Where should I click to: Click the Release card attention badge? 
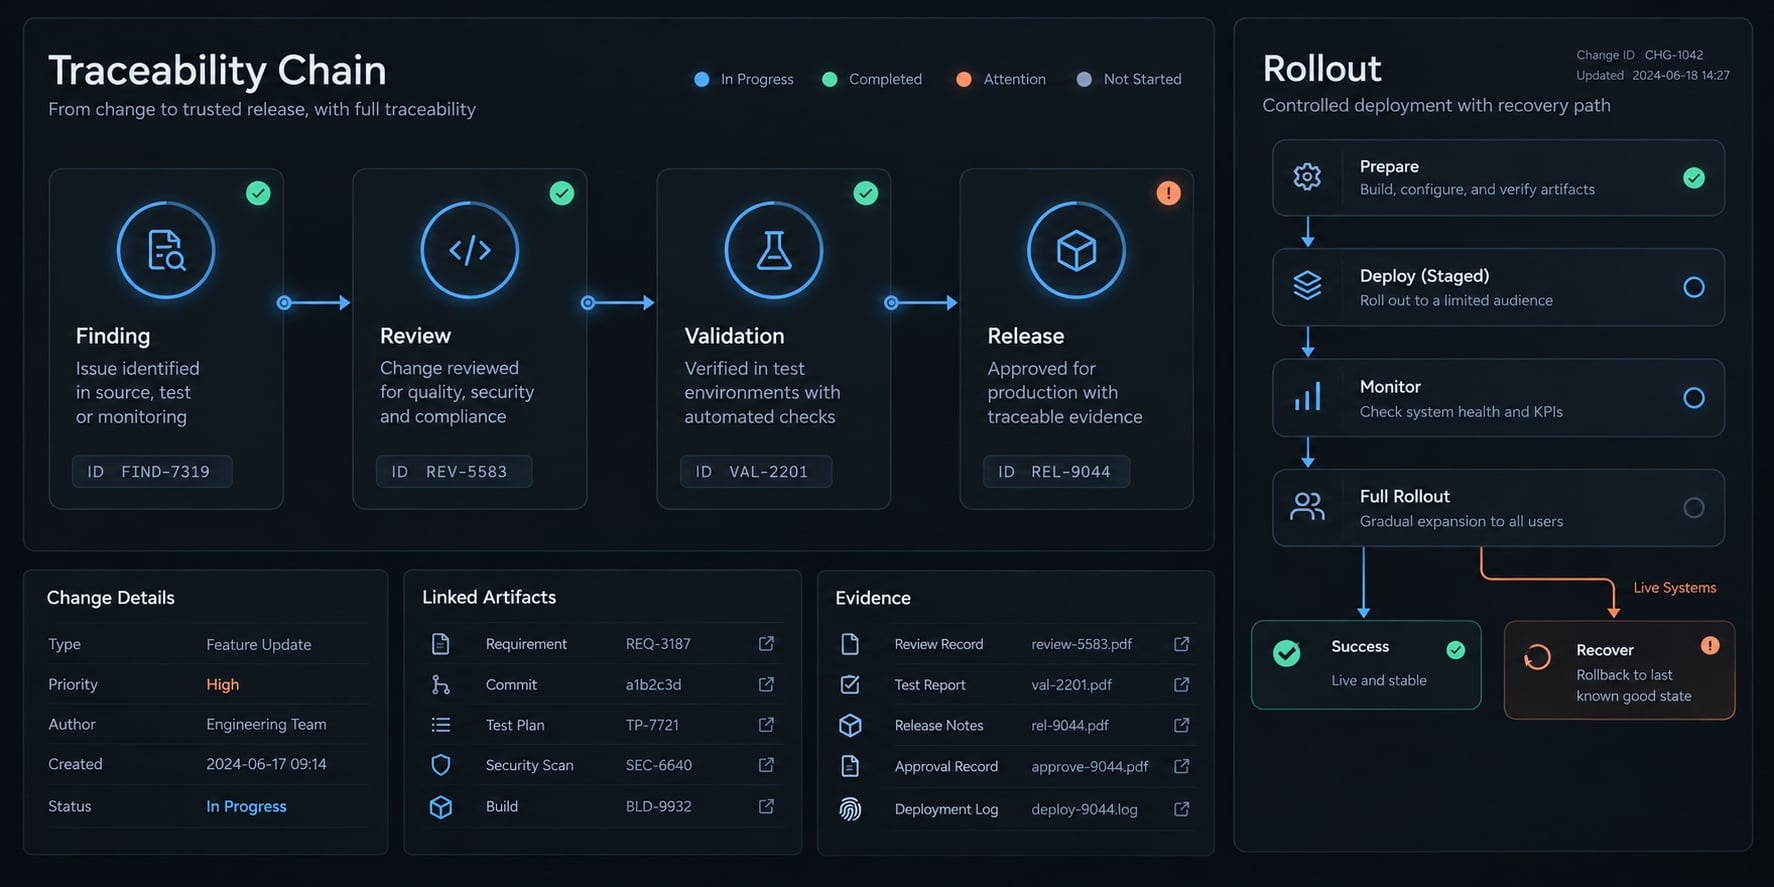(x=1168, y=193)
